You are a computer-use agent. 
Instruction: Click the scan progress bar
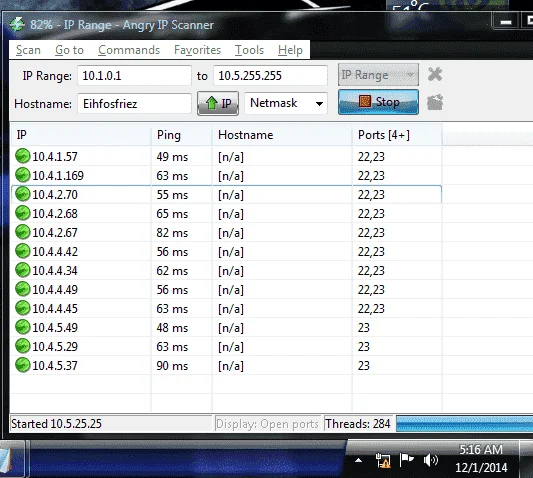pos(464,424)
